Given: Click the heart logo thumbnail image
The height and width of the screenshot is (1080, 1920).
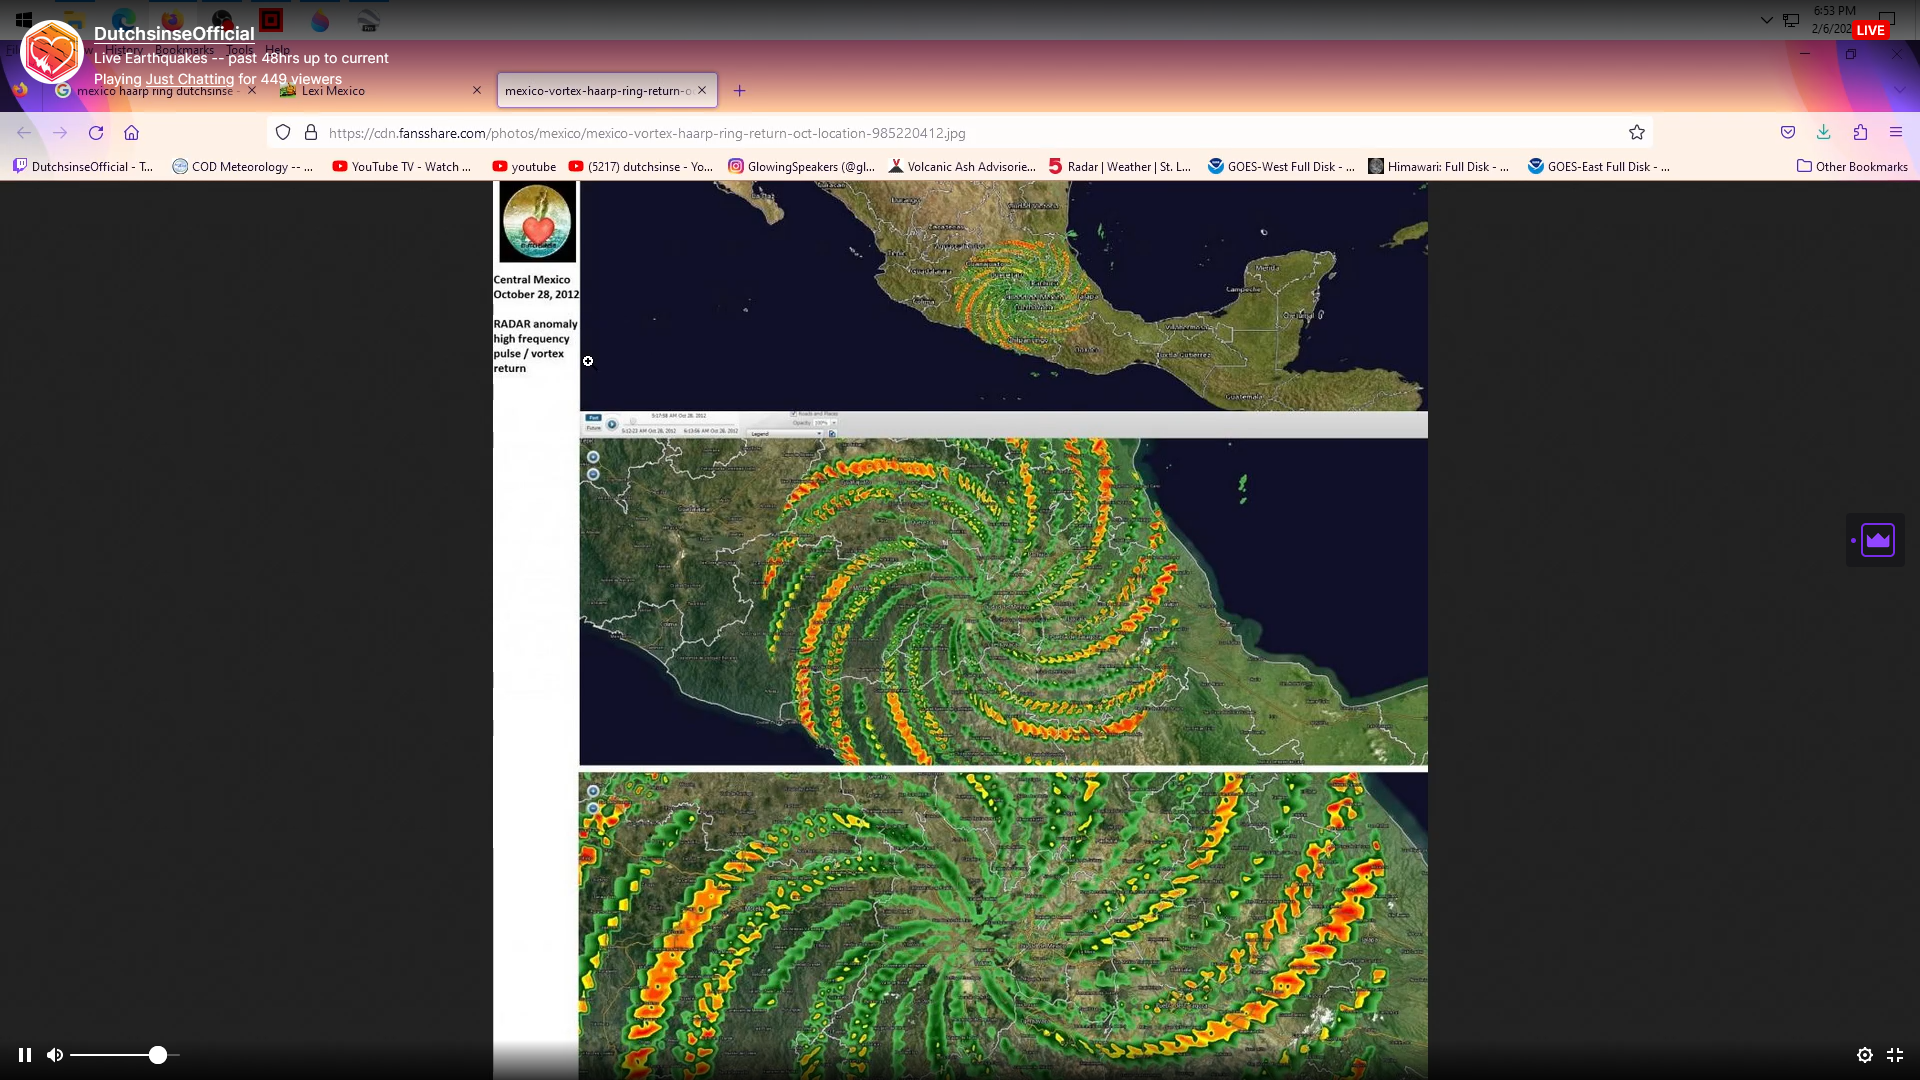Looking at the screenshot, I should point(537,222).
